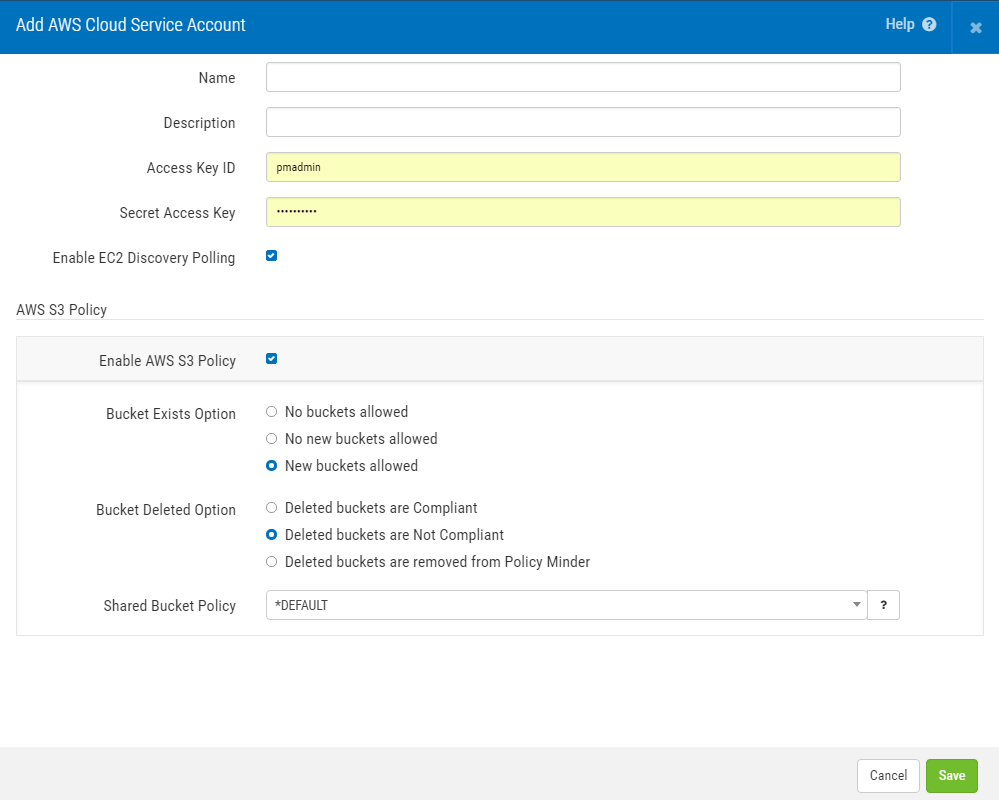Click the AWS S3 Policy section heading

[x=61, y=310]
